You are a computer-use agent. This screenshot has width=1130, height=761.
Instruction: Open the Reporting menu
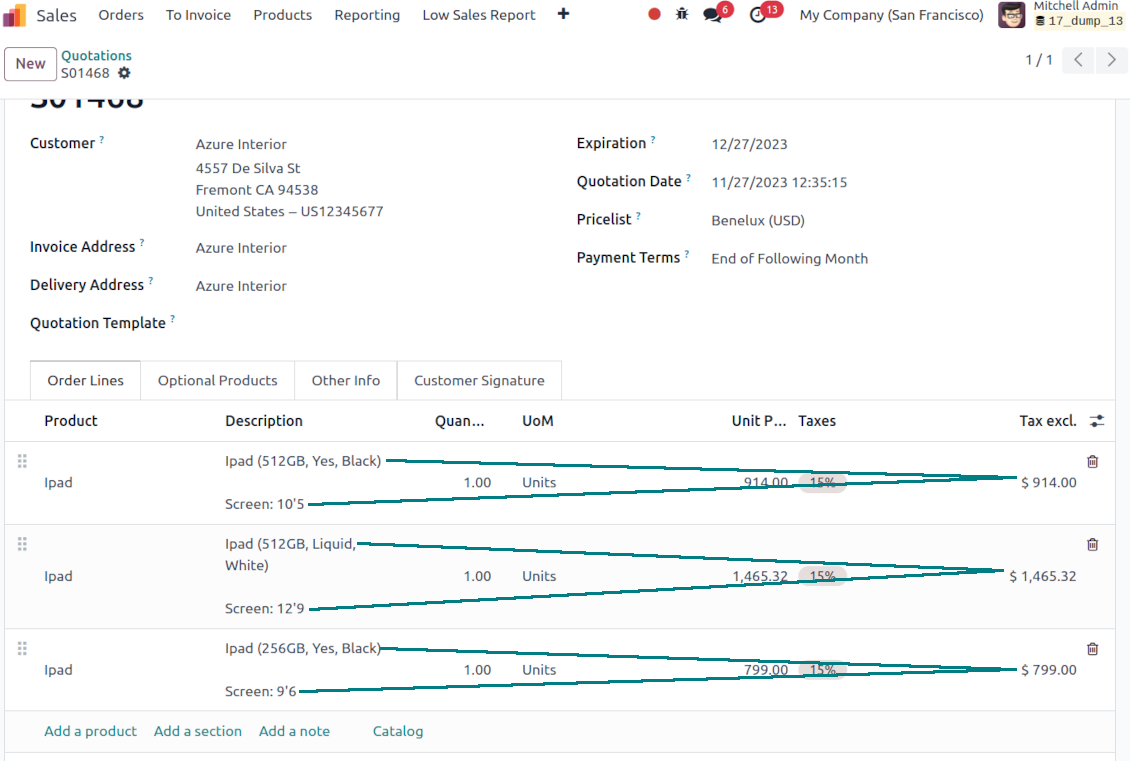pyautogui.click(x=367, y=15)
